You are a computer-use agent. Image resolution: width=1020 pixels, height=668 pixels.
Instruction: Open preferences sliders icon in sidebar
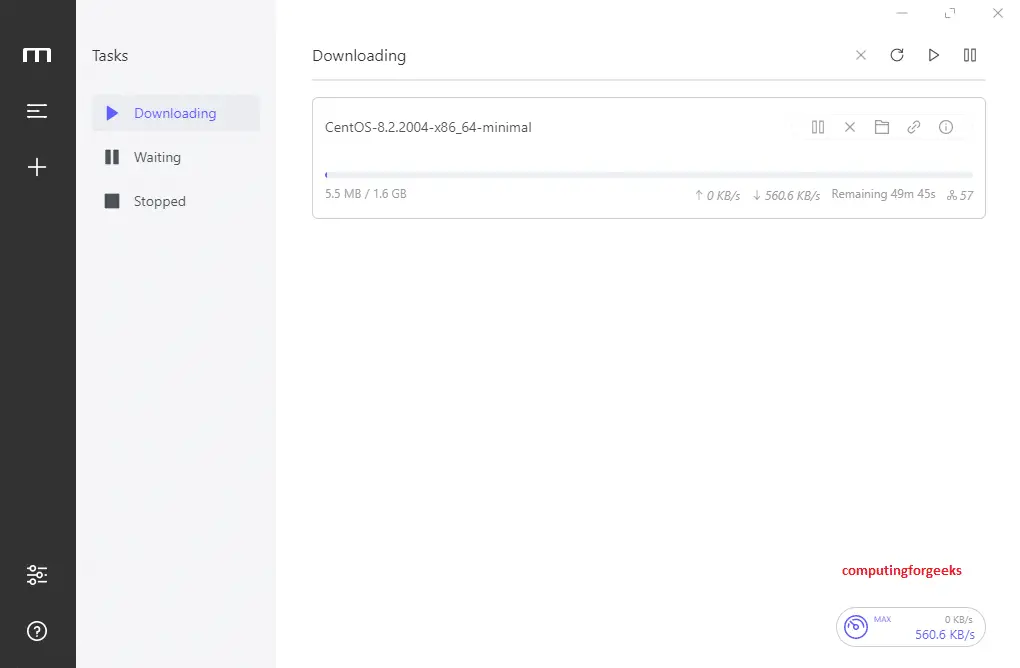tap(37, 574)
